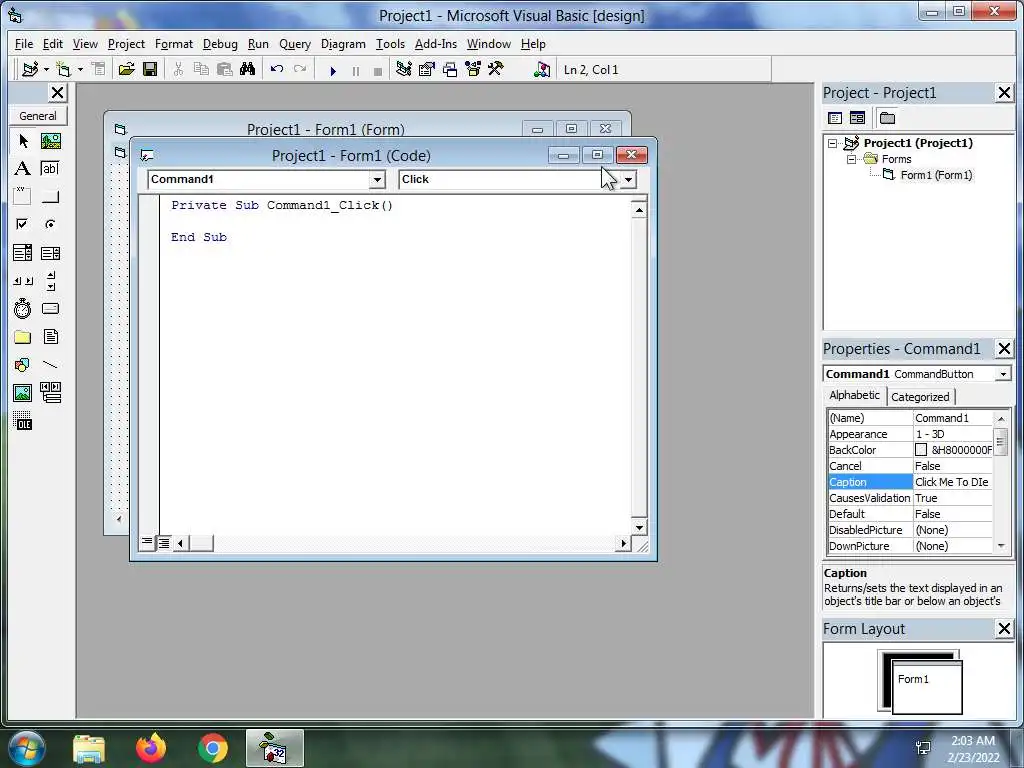Select the CommandButton control tool
The height and width of the screenshot is (768, 1024).
[x=50, y=196]
